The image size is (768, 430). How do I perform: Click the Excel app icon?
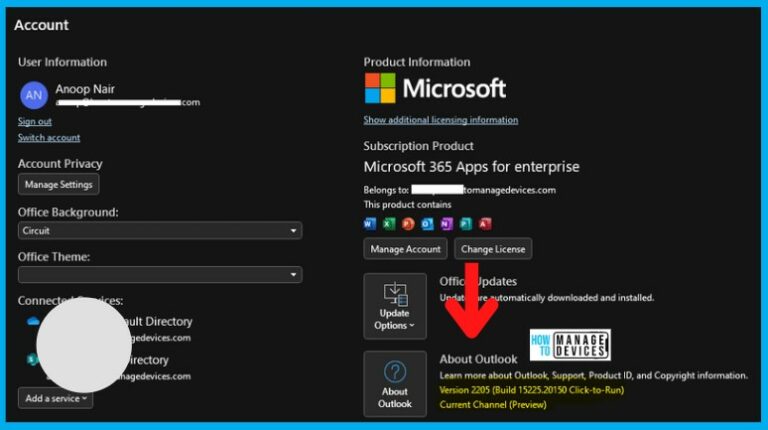pos(389,224)
